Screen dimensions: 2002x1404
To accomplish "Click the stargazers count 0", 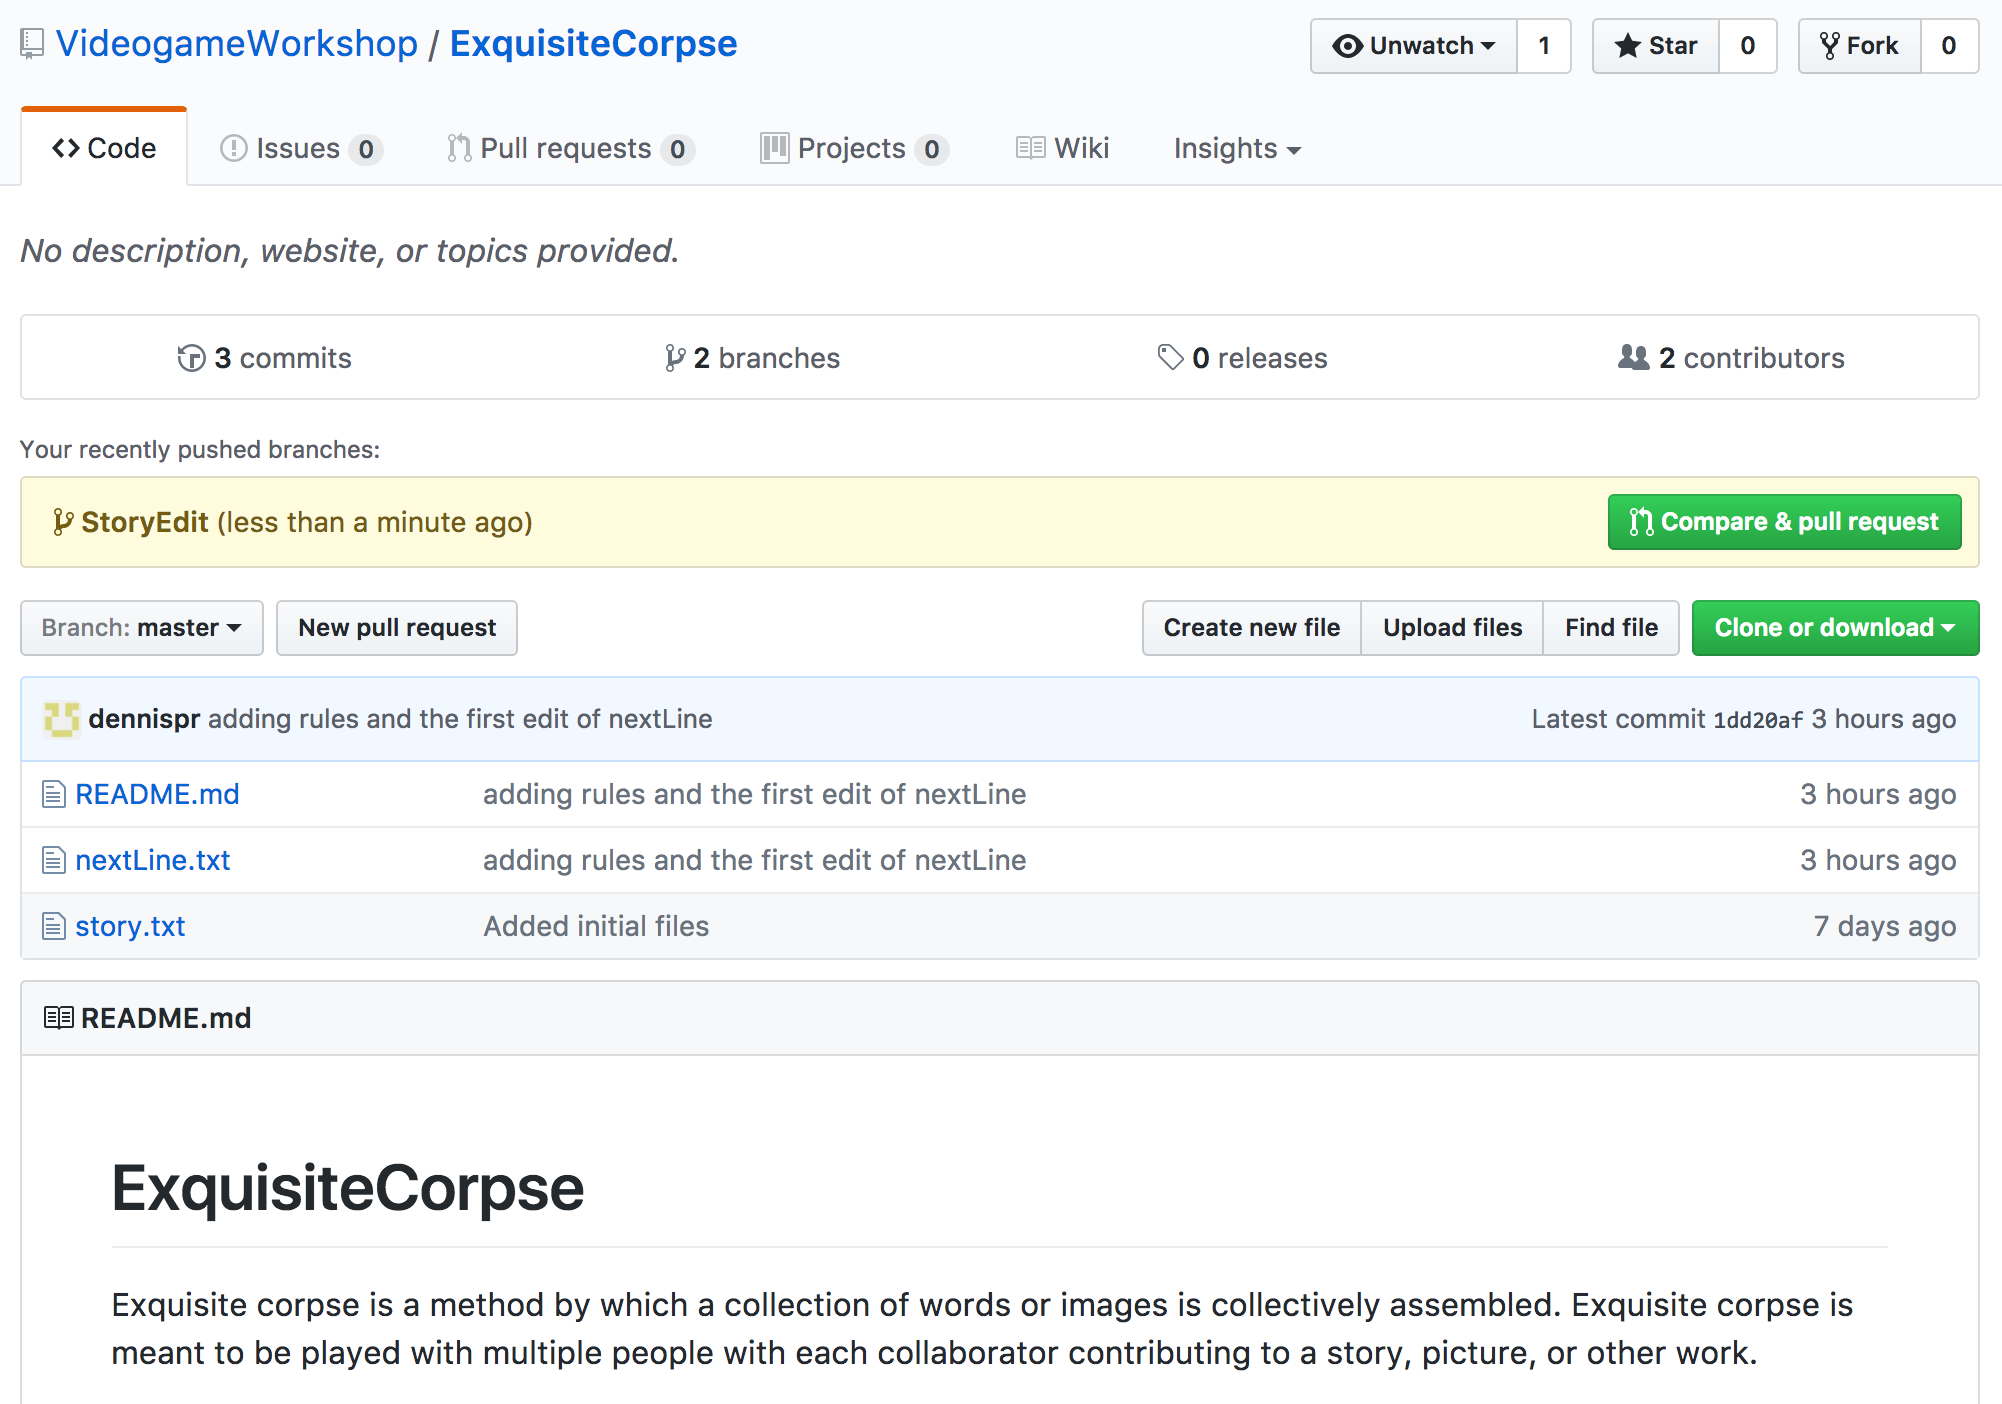I will (x=1748, y=46).
